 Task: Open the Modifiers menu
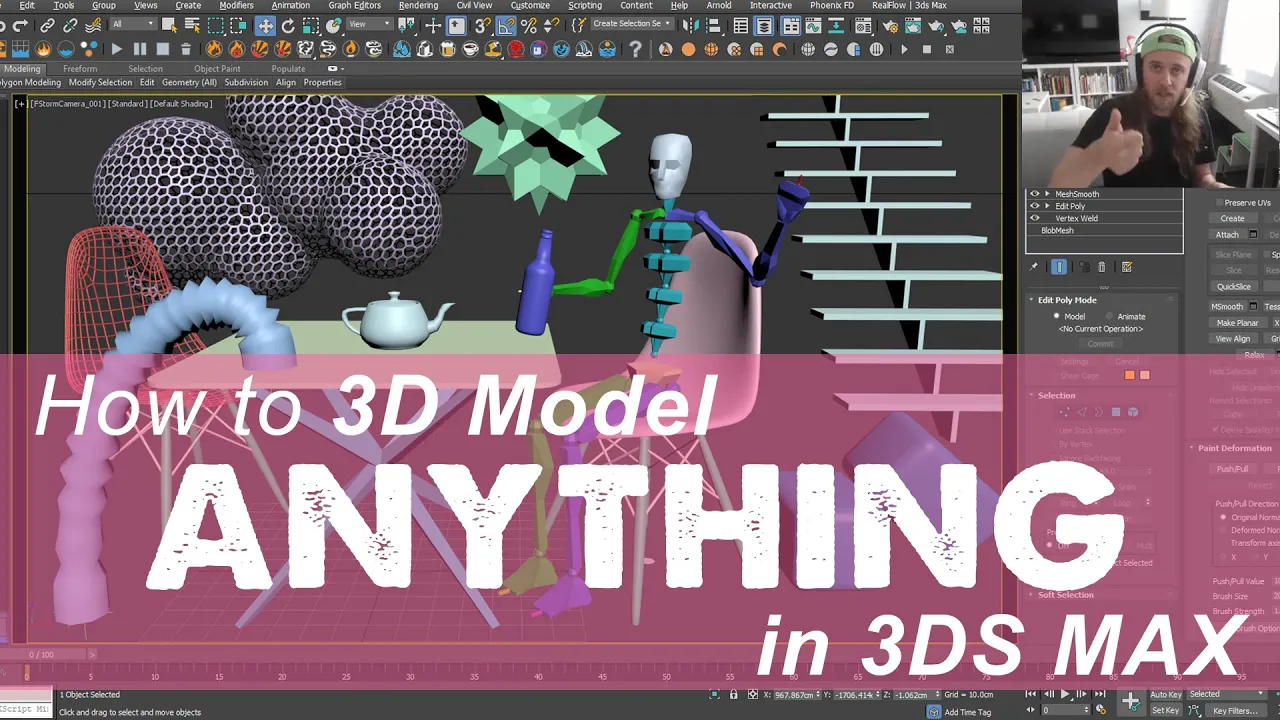(237, 5)
